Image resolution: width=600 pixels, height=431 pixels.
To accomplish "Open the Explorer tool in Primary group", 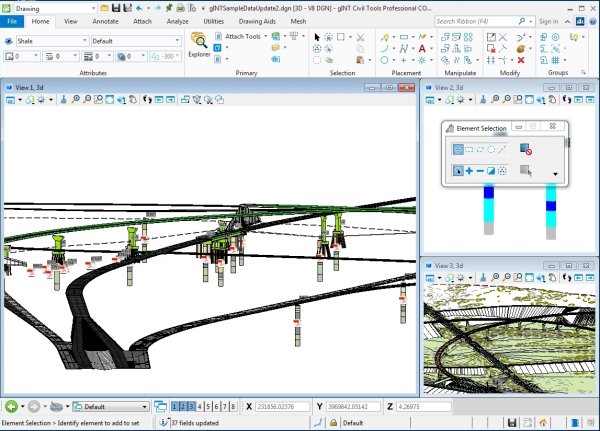I will [x=199, y=44].
